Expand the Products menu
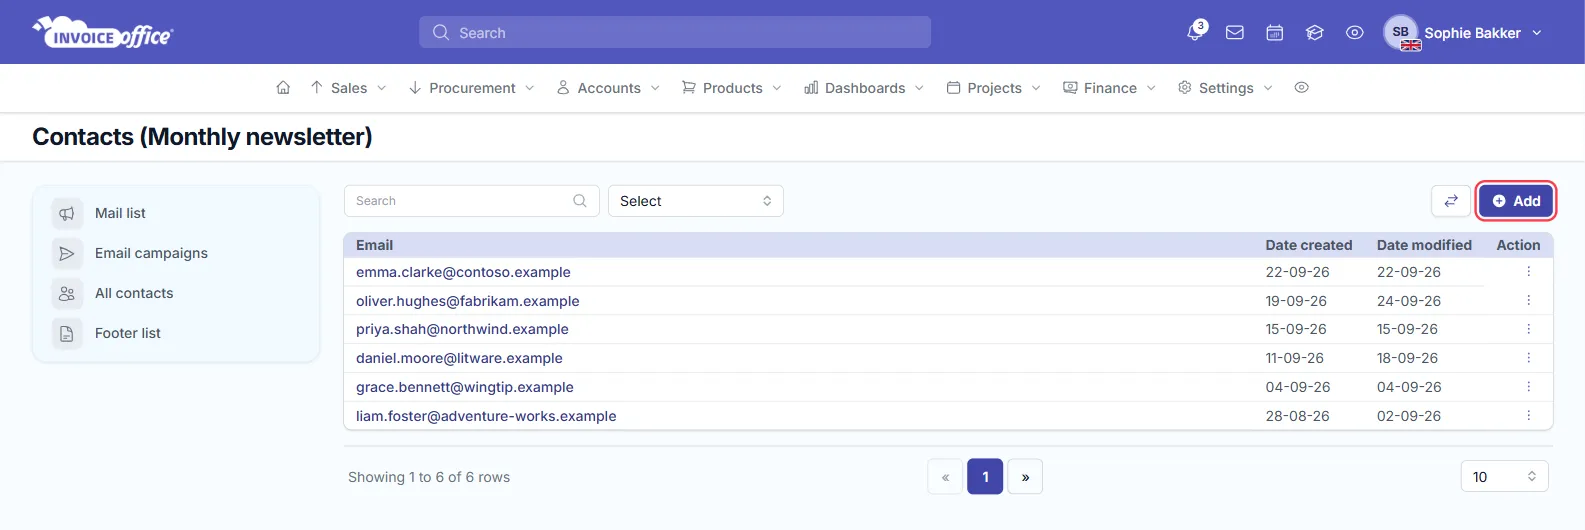1585x530 pixels. [731, 88]
